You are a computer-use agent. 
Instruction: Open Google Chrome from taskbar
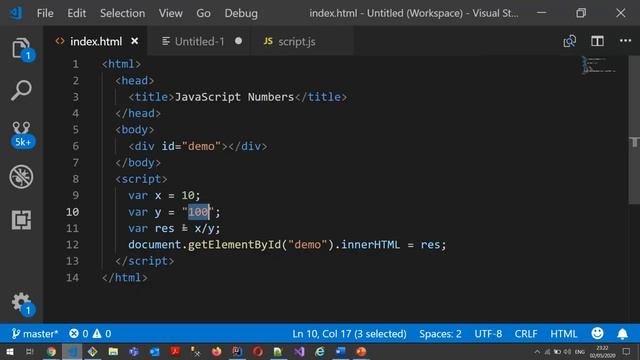(x=51, y=351)
